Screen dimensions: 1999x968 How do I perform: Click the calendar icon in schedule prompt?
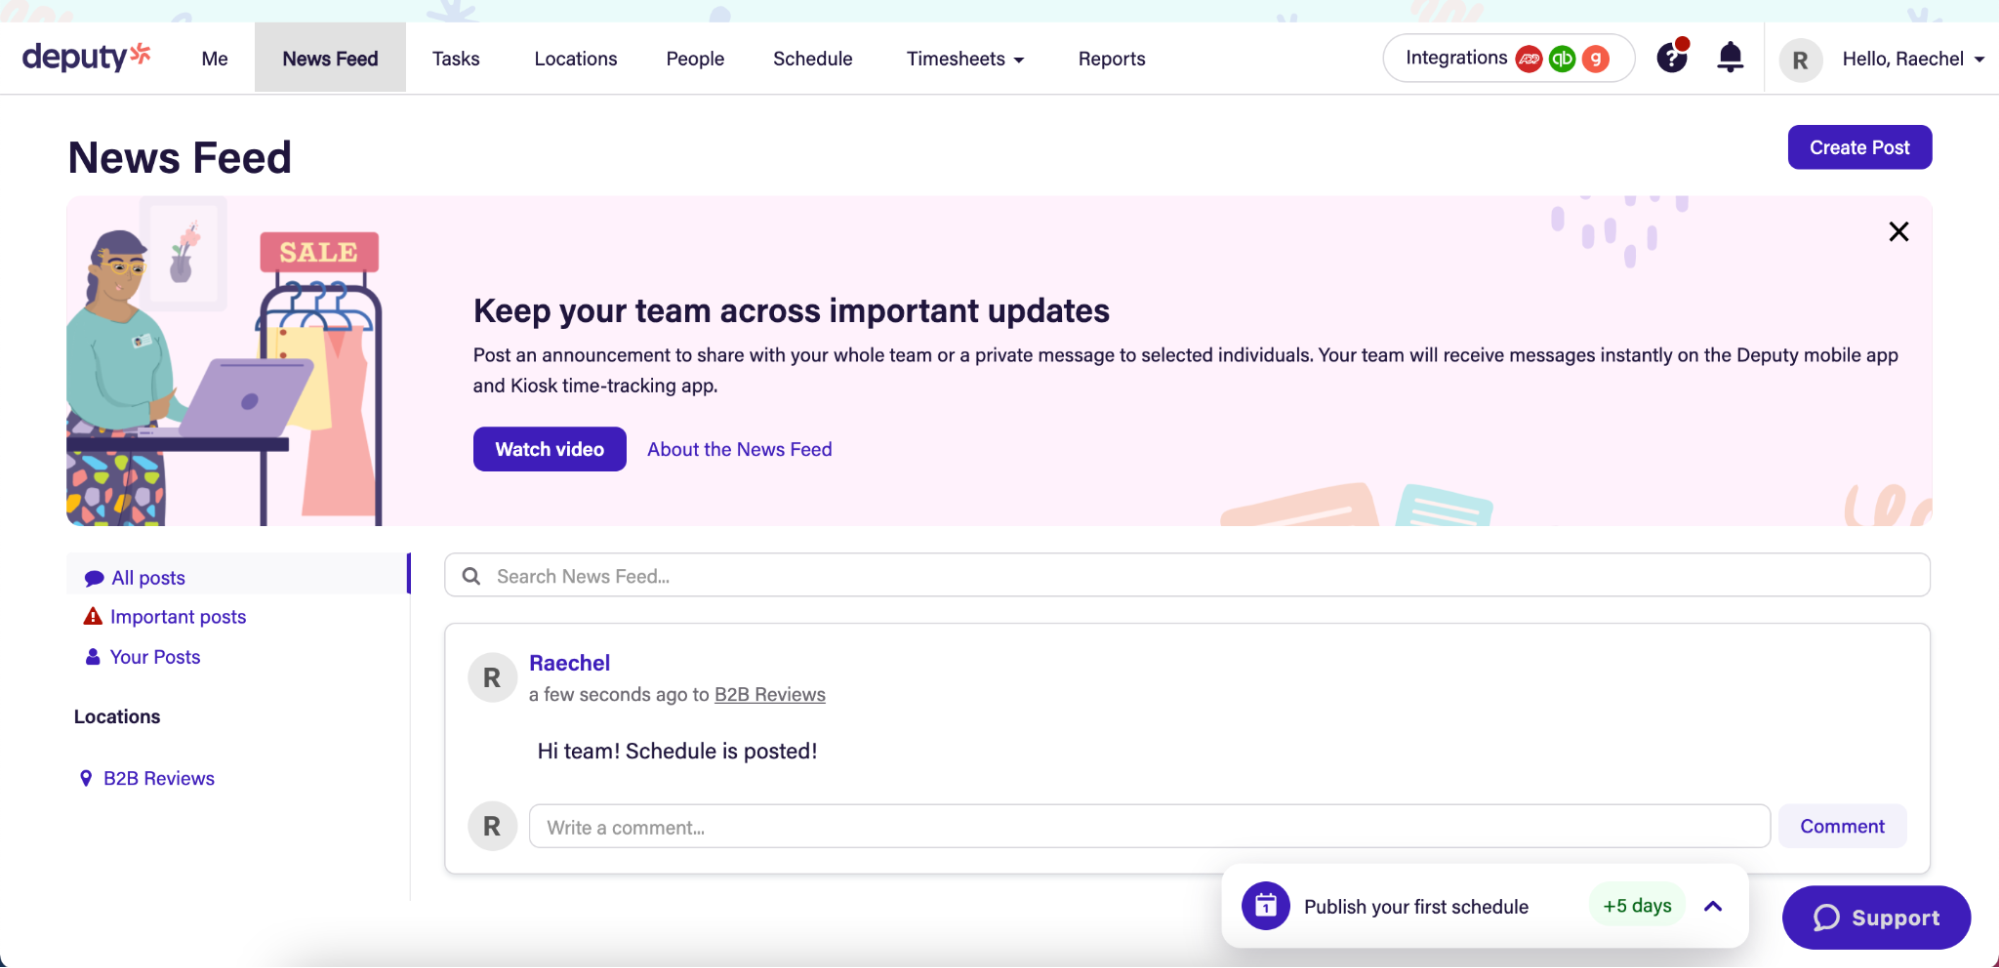click(x=1265, y=906)
